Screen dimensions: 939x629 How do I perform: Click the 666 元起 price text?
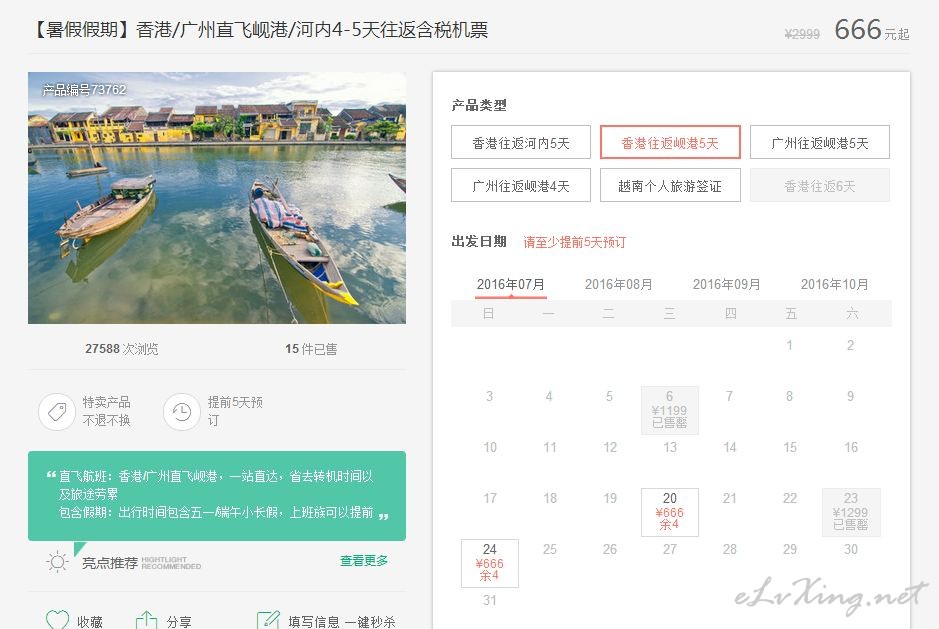coord(872,29)
